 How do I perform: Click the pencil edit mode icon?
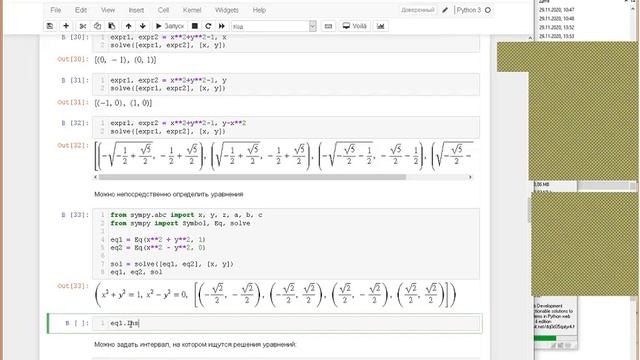(x=445, y=10)
